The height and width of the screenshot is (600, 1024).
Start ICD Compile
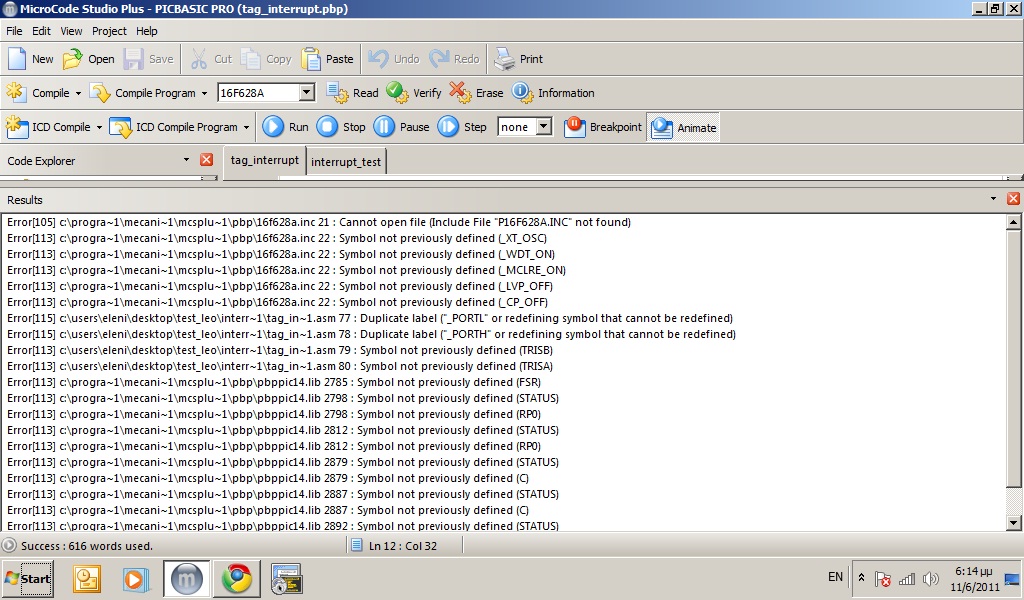pyautogui.click(x=48, y=127)
